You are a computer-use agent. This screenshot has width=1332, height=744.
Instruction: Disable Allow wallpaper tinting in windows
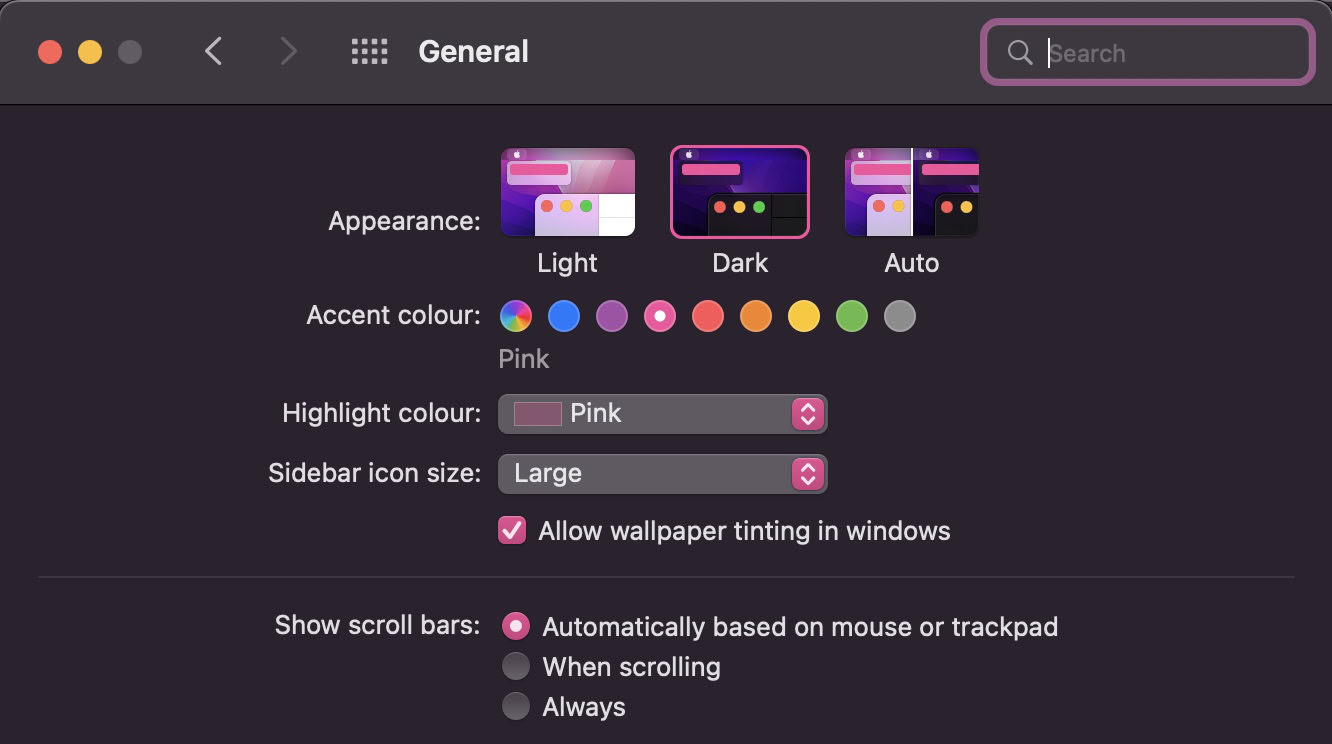(x=513, y=530)
